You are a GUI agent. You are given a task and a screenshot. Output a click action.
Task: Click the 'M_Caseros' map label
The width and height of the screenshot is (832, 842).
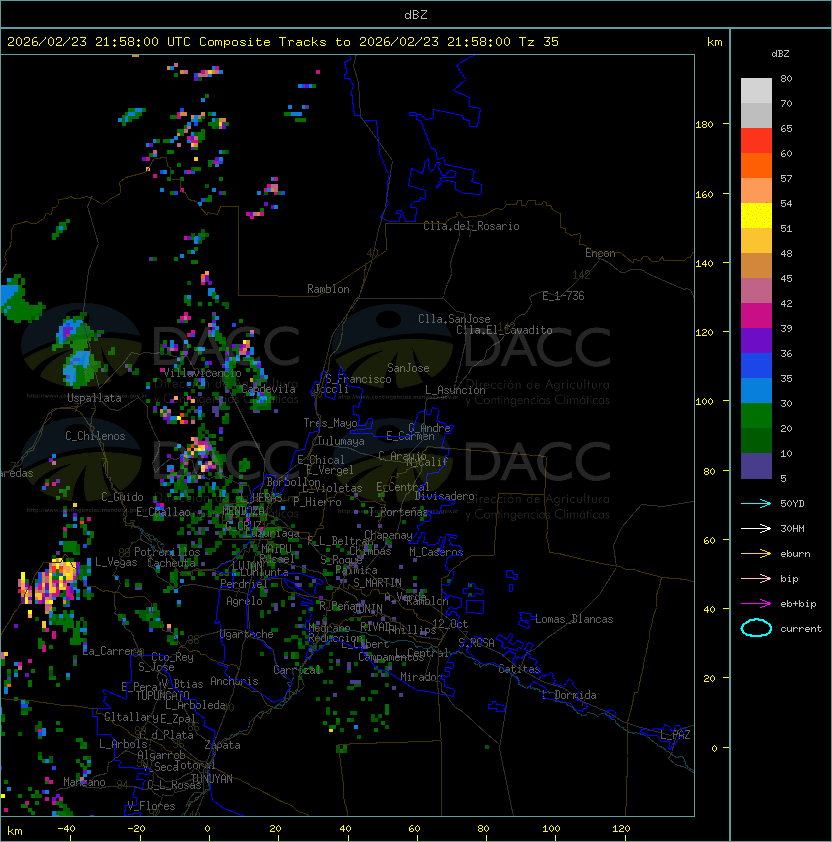click(436, 552)
